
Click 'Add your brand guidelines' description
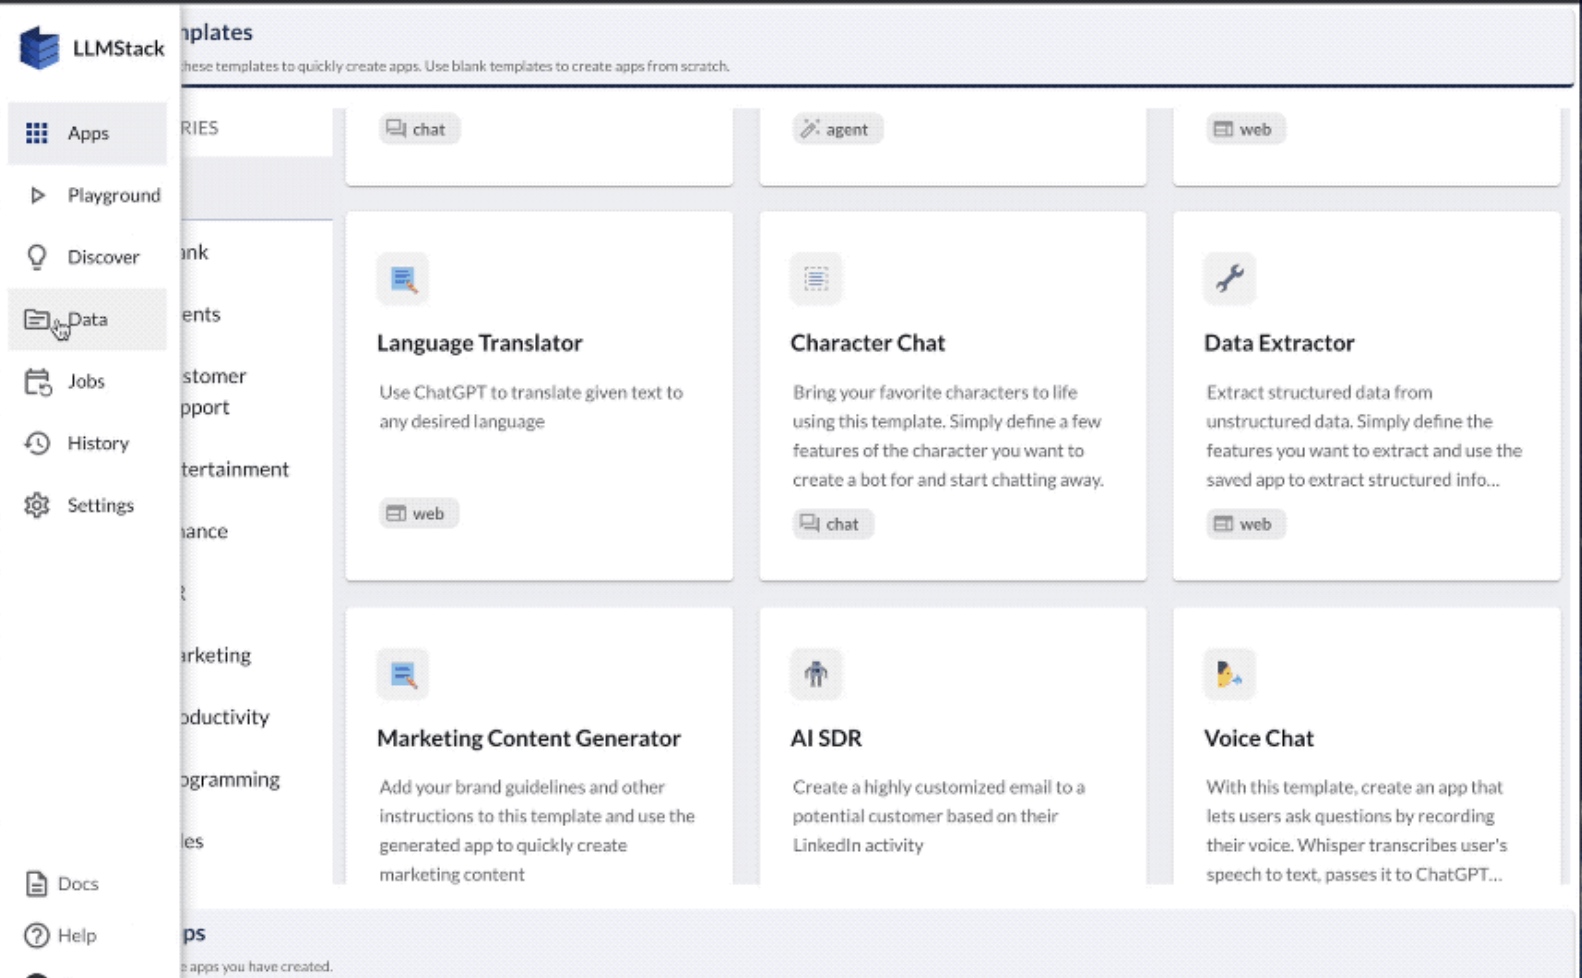point(537,830)
